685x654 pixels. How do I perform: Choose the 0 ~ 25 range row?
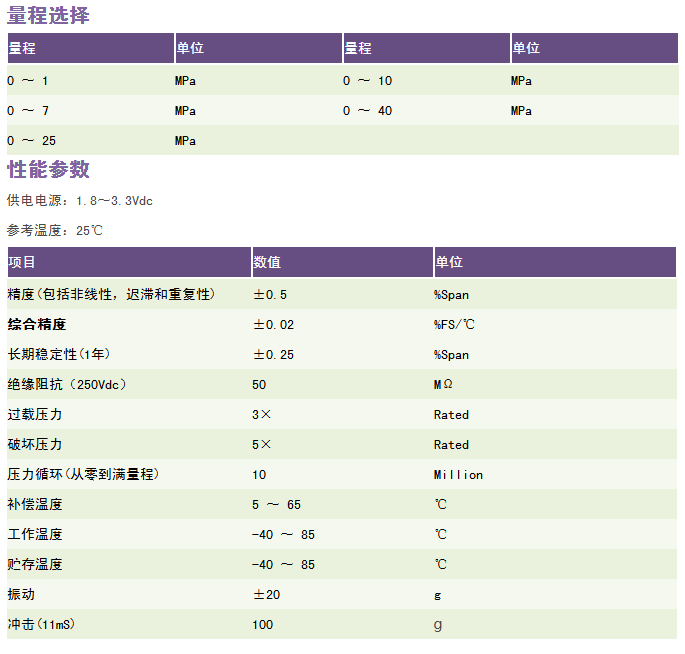click(x=32, y=141)
